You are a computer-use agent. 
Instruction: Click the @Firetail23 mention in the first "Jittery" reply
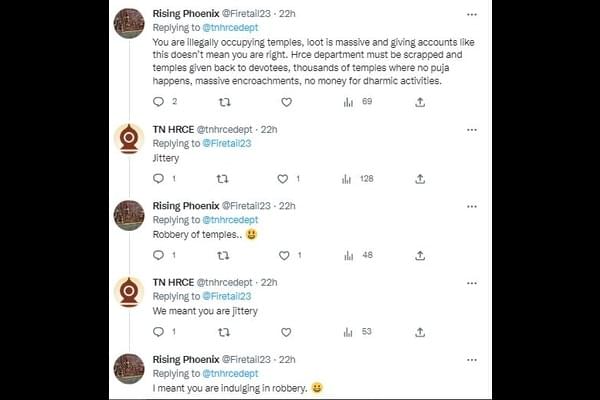point(229,143)
